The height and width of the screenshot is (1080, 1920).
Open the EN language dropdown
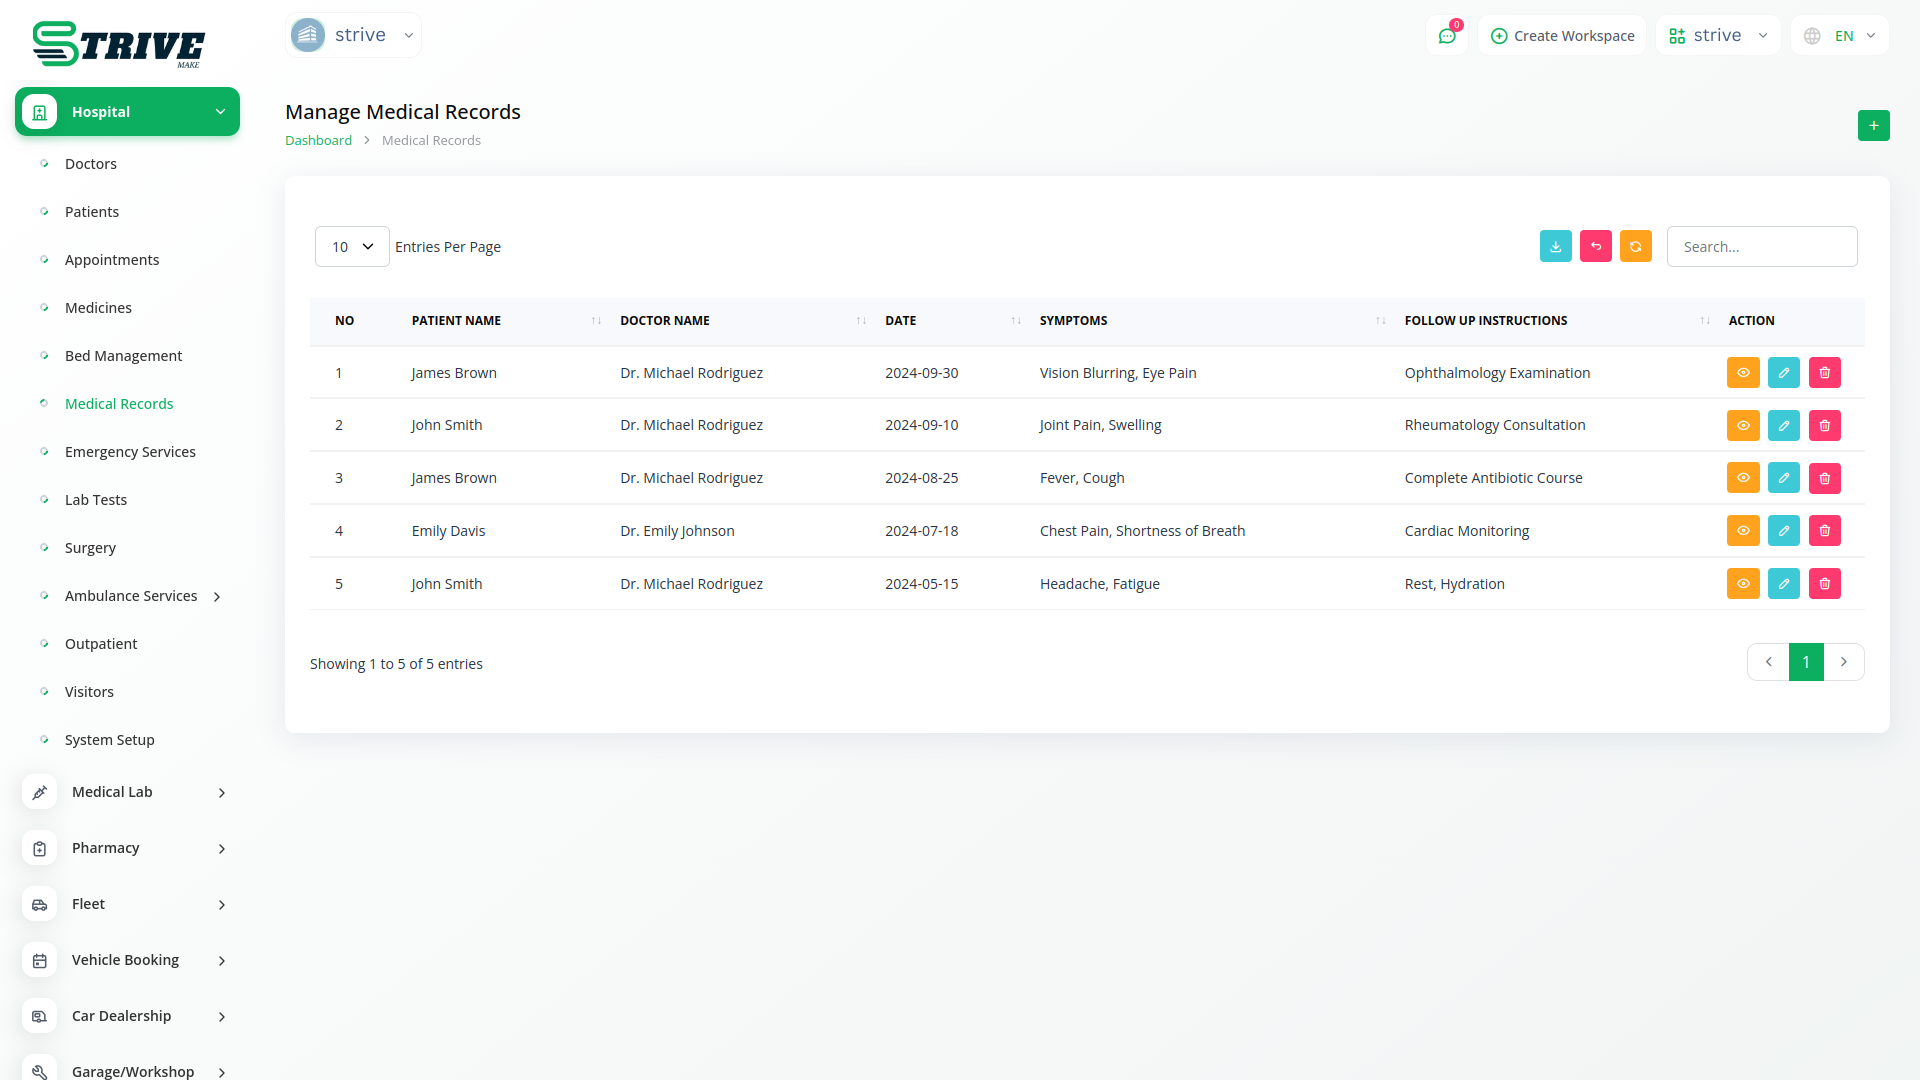click(1840, 36)
